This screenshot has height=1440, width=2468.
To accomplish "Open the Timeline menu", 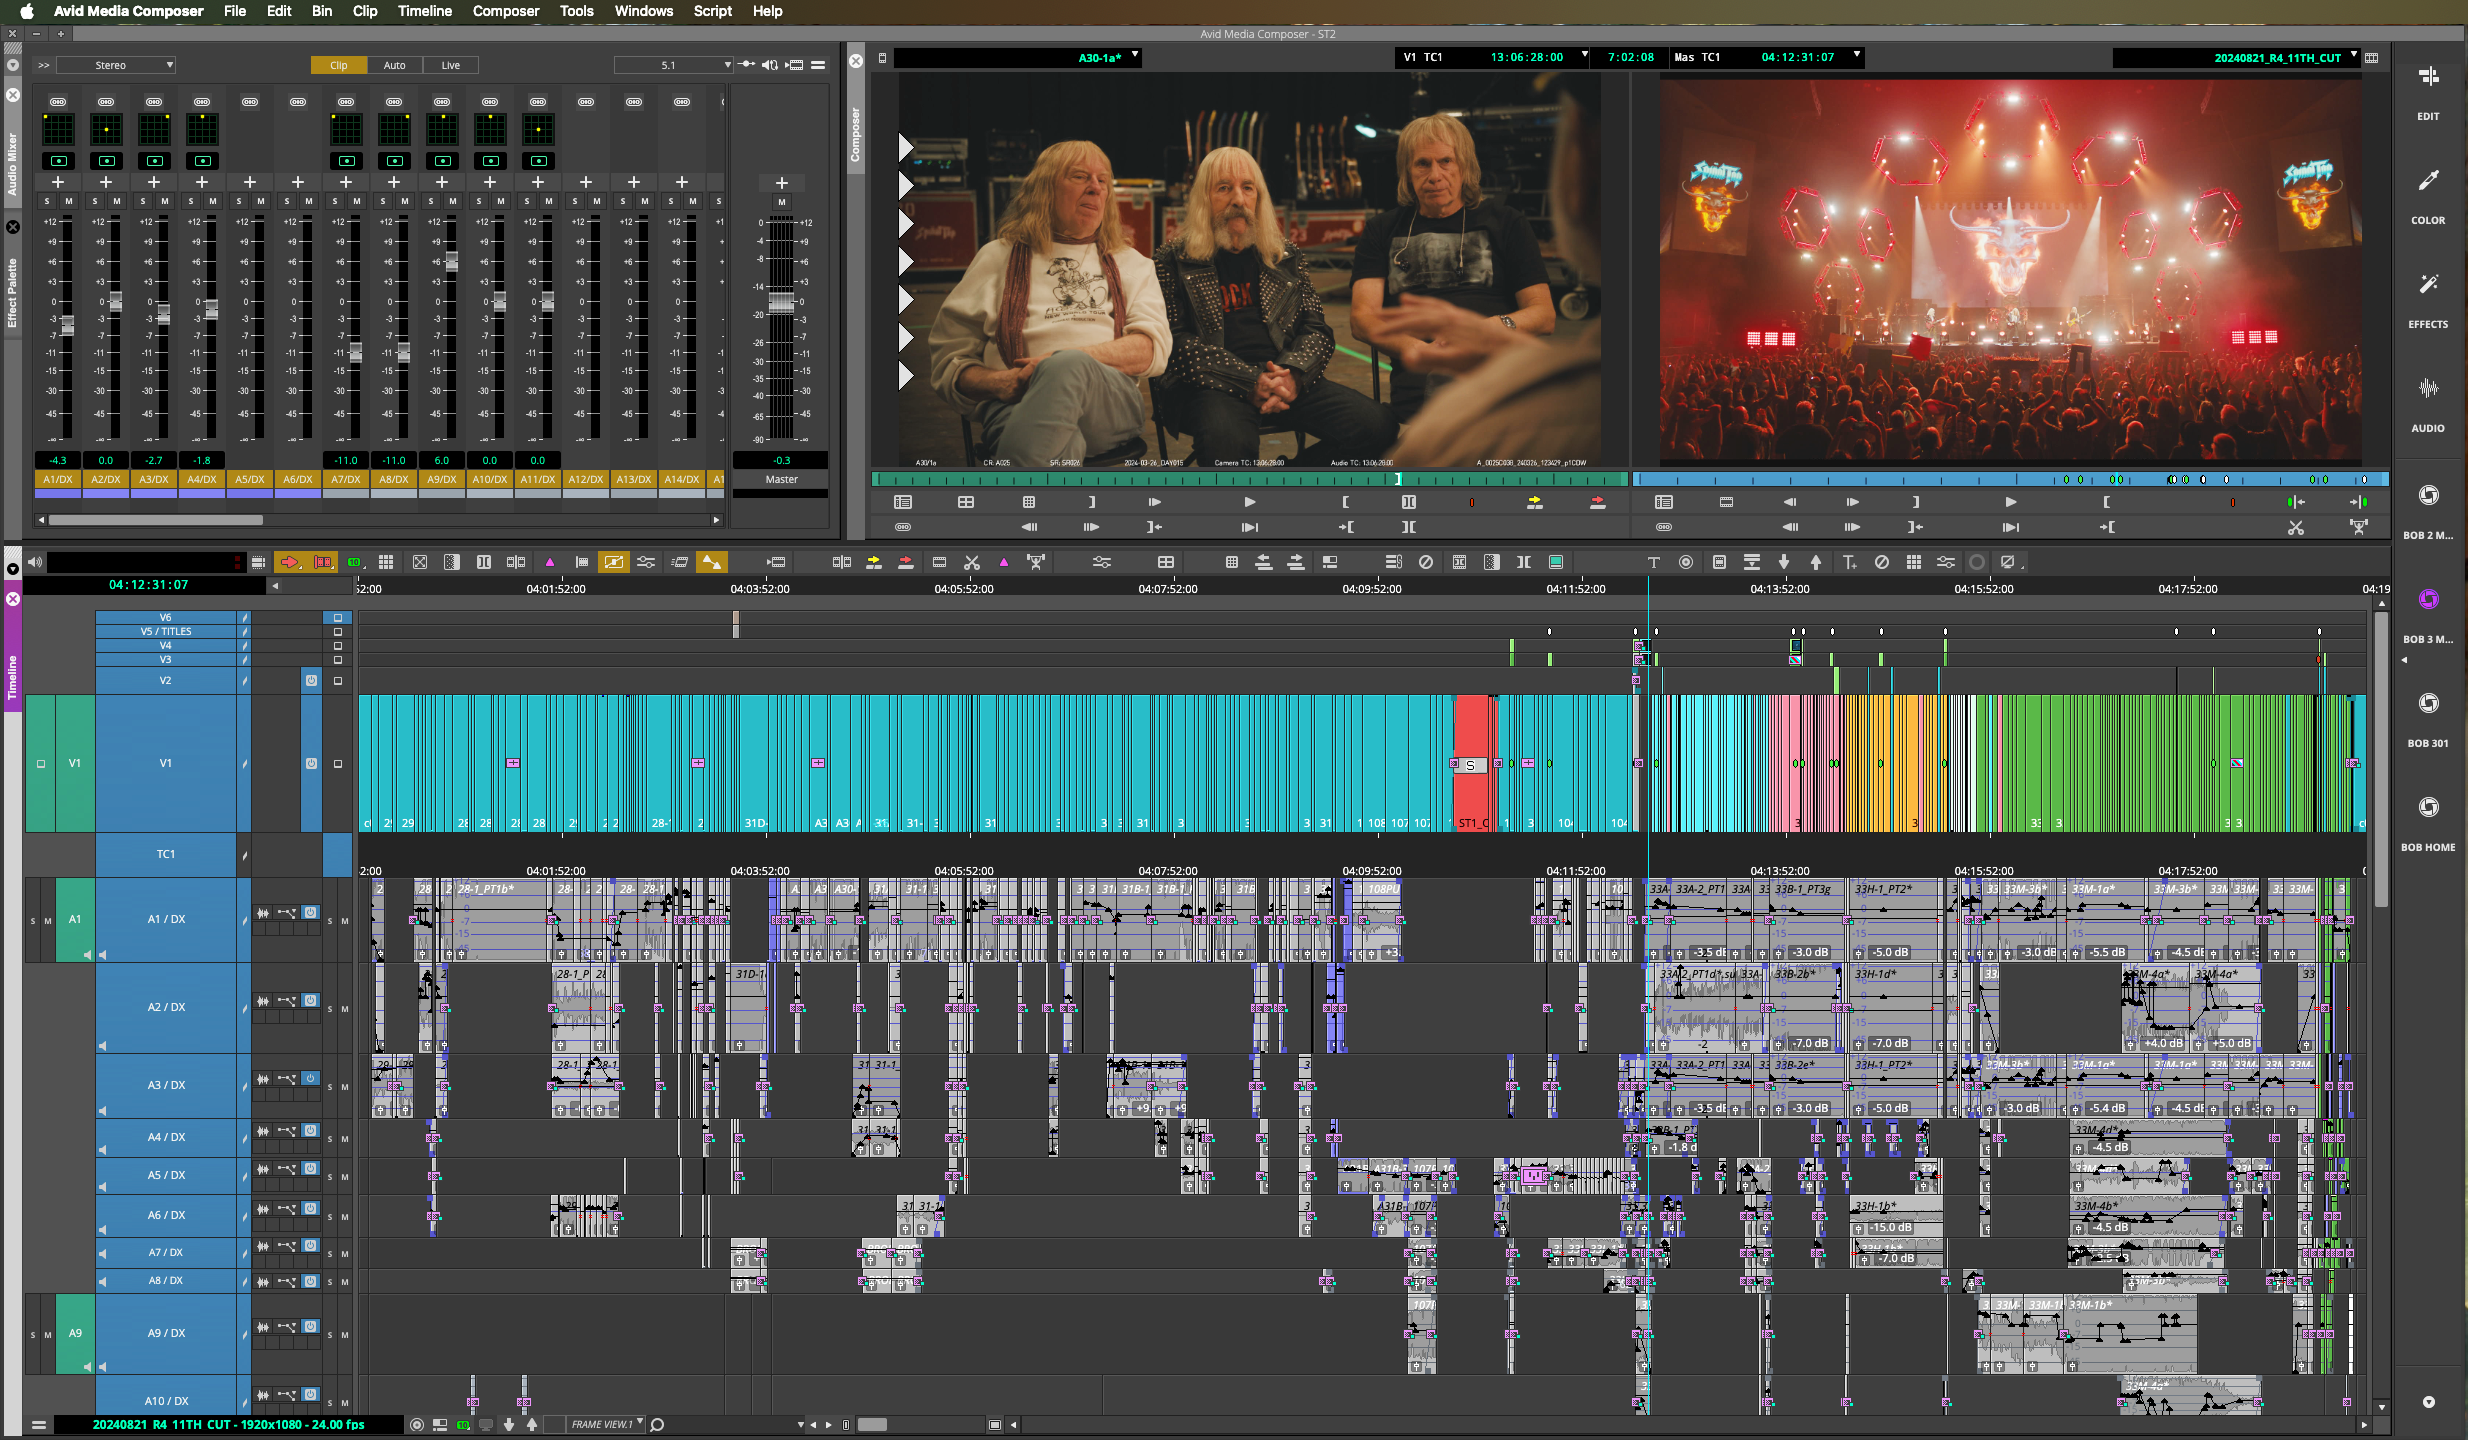I will [425, 11].
